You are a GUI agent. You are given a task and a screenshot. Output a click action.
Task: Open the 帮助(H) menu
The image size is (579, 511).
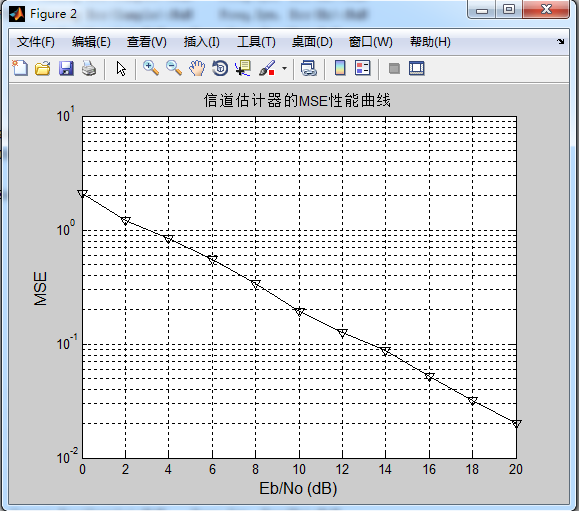coord(430,42)
